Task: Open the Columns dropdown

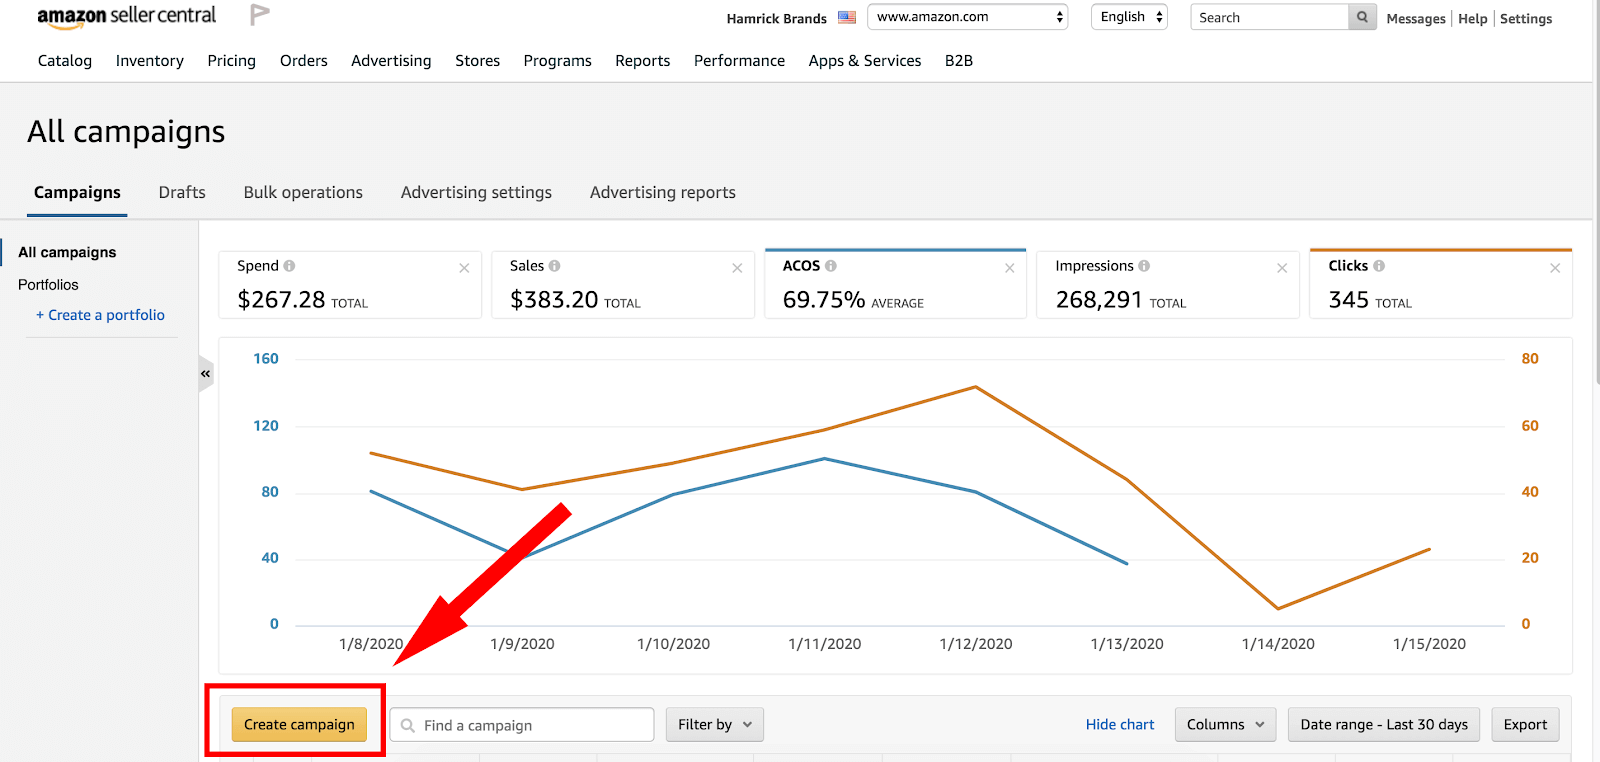Action: coord(1225,725)
